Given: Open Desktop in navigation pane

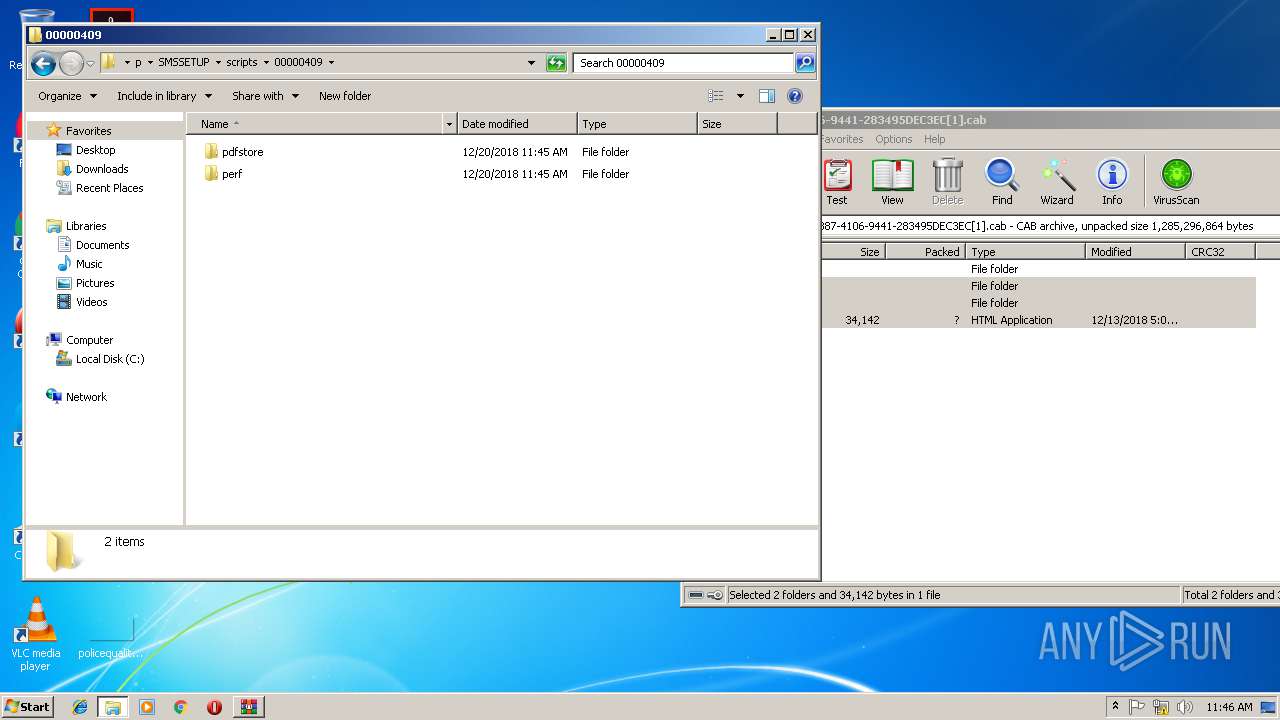Looking at the screenshot, I should click(95, 150).
